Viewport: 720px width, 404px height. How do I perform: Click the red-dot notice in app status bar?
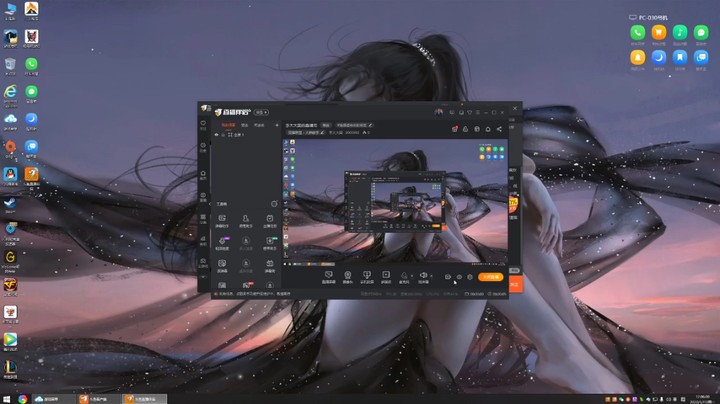(x=253, y=294)
